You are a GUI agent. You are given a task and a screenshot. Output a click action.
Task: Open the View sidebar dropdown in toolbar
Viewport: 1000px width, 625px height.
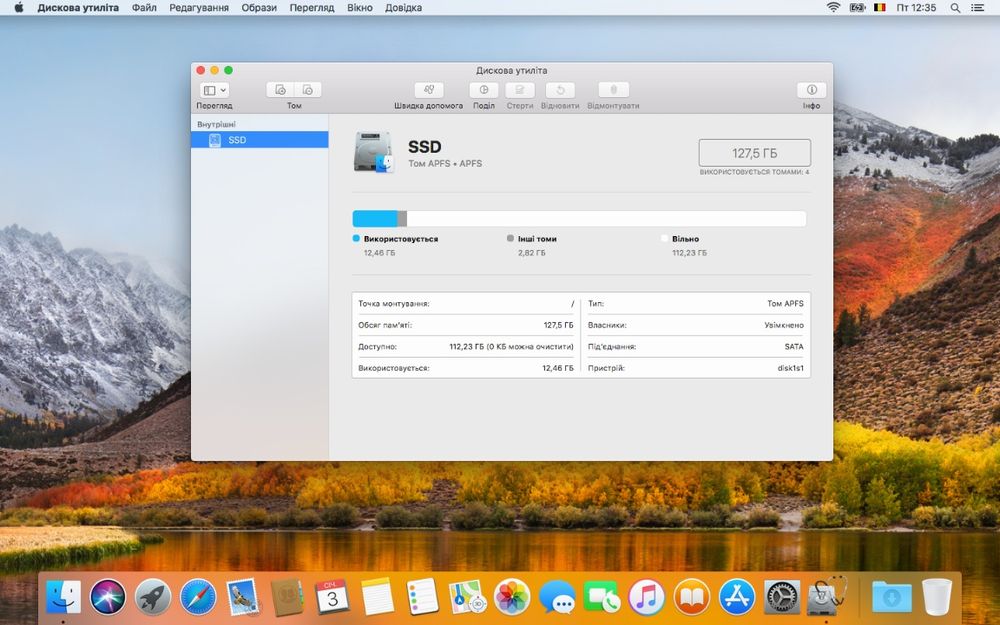(x=214, y=90)
